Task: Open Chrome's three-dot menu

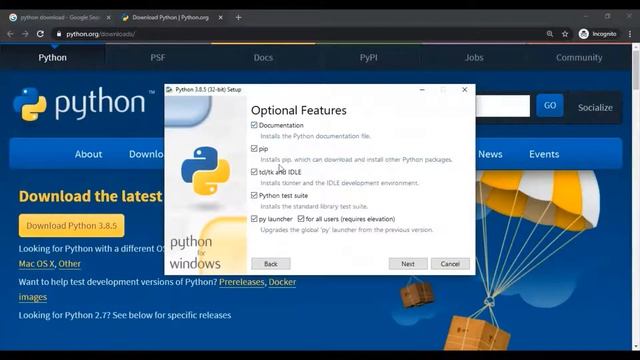Action: tap(630, 34)
